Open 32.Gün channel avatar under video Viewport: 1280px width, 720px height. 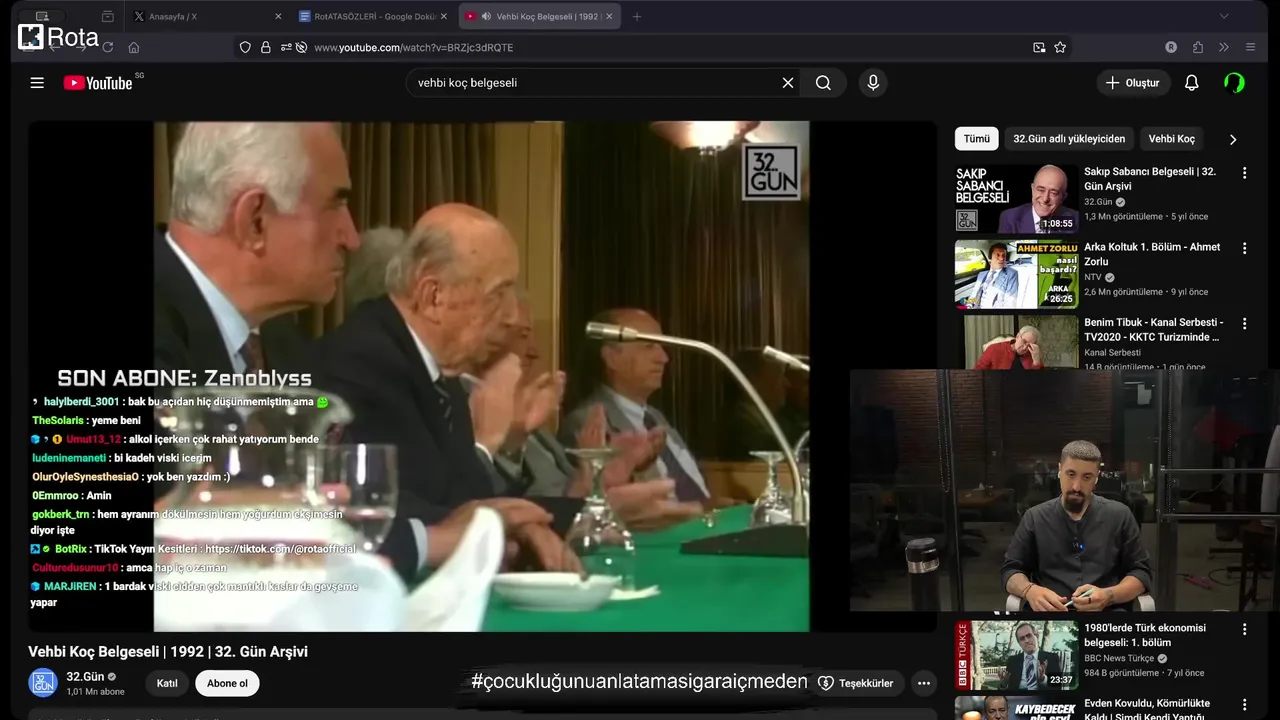pyautogui.click(x=43, y=683)
